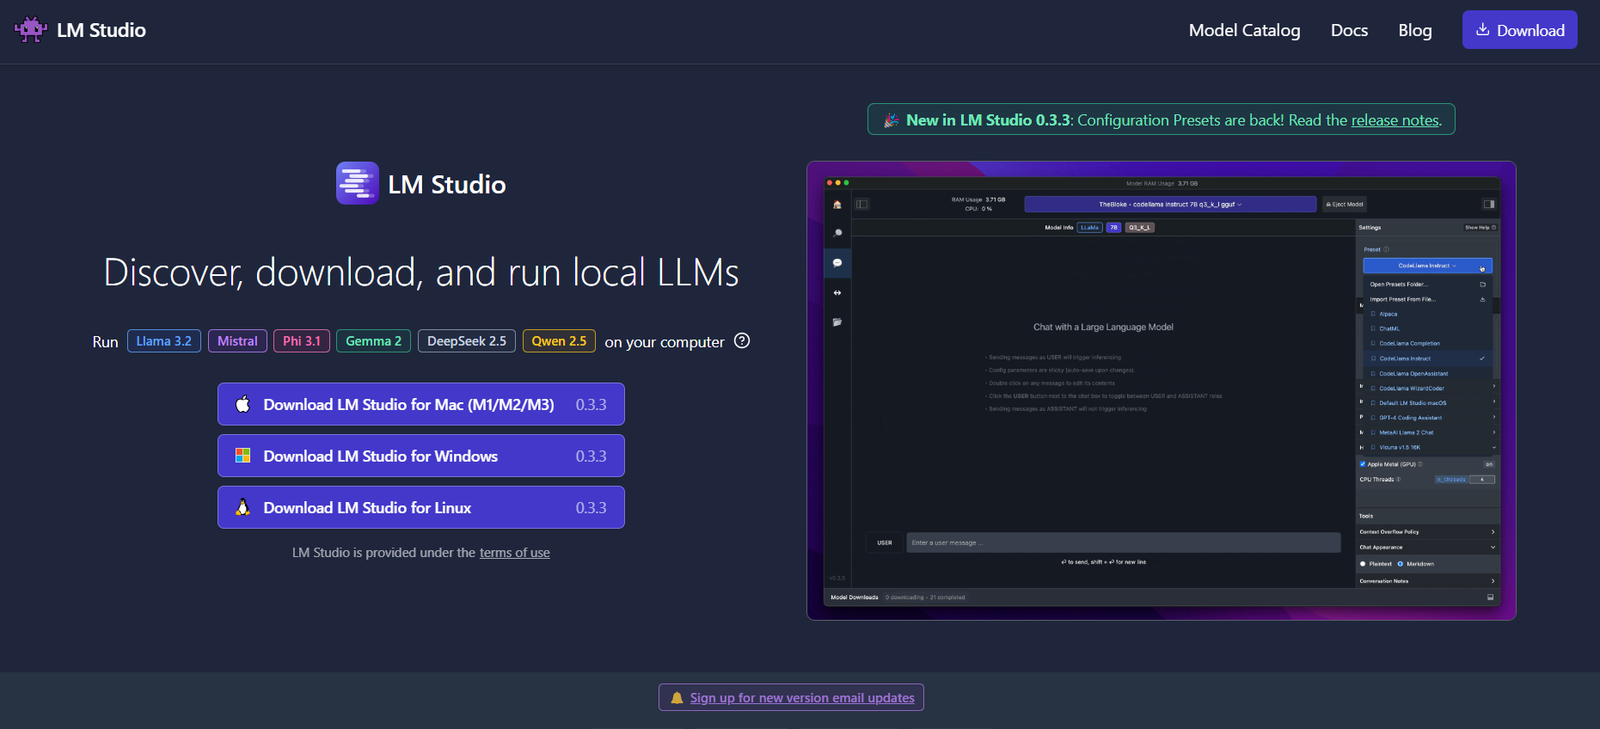Select the Gemma 2 model tag
Screen dimensions: 1600x729
point(374,341)
